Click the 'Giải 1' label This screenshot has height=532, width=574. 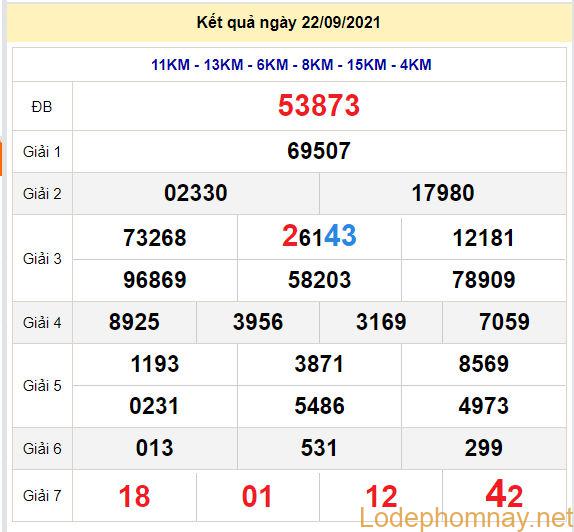click(42, 152)
